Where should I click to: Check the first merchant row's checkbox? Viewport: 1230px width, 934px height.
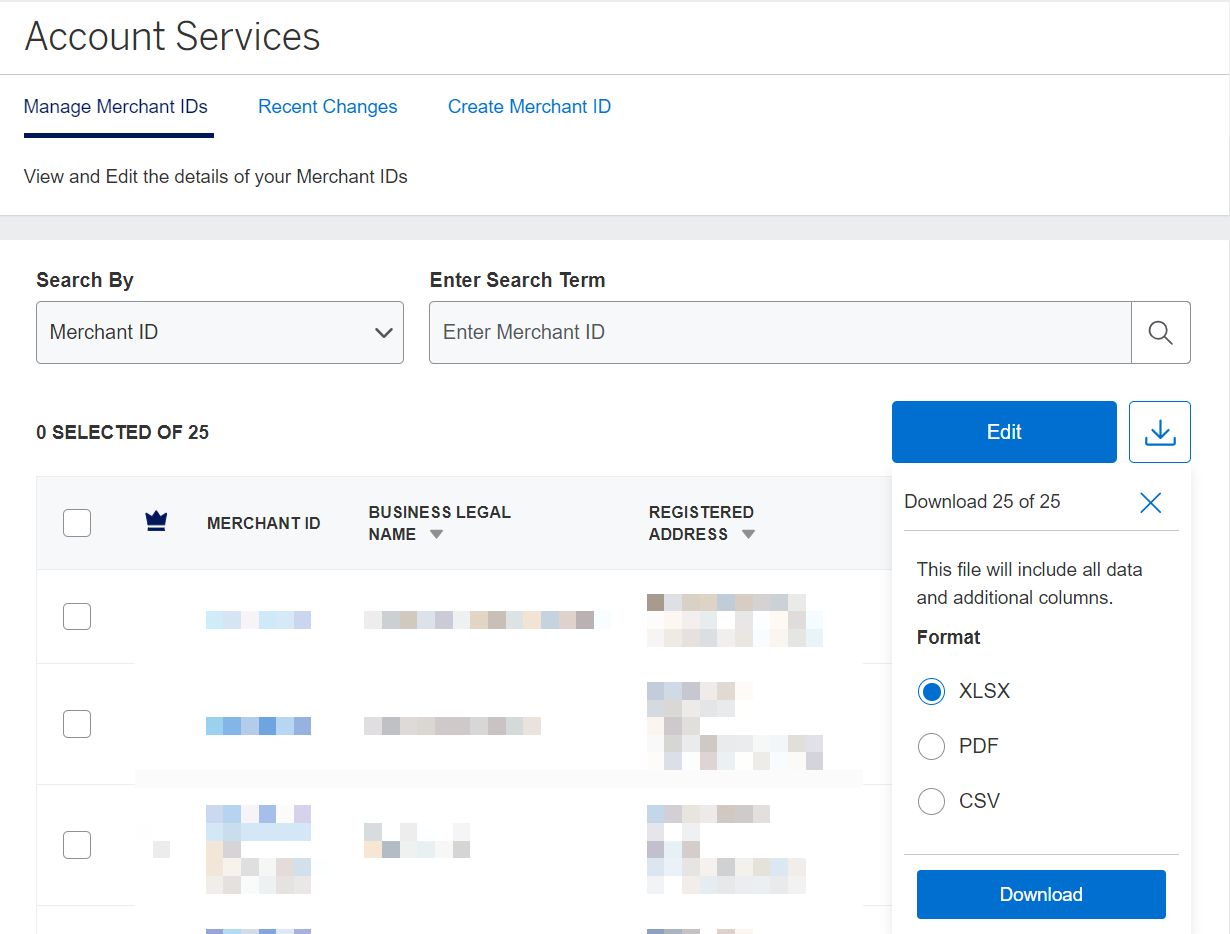tap(77, 616)
